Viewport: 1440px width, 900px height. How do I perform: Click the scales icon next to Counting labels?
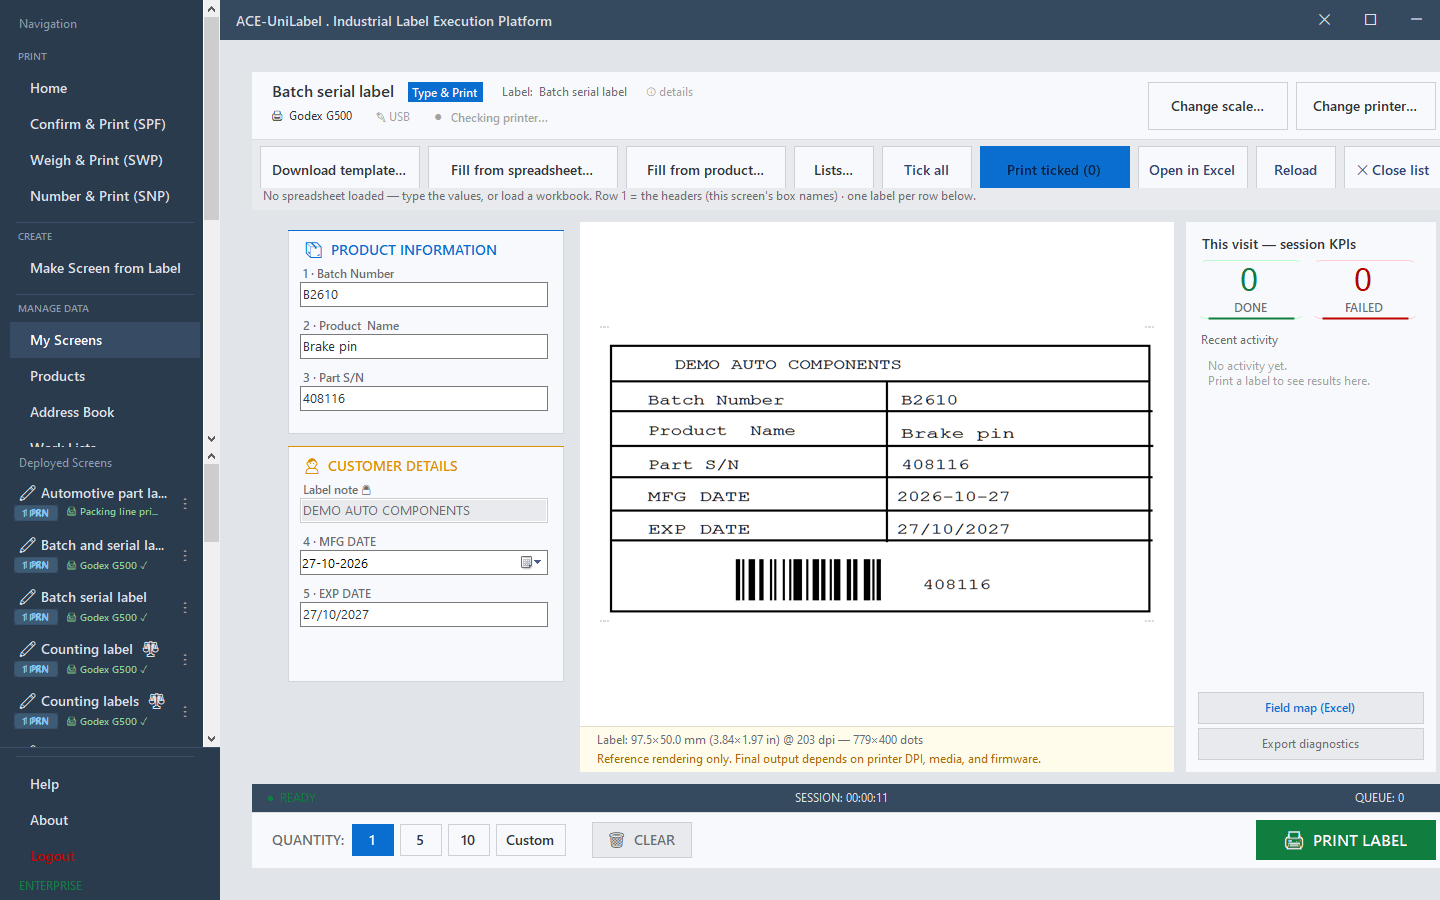coord(157,701)
